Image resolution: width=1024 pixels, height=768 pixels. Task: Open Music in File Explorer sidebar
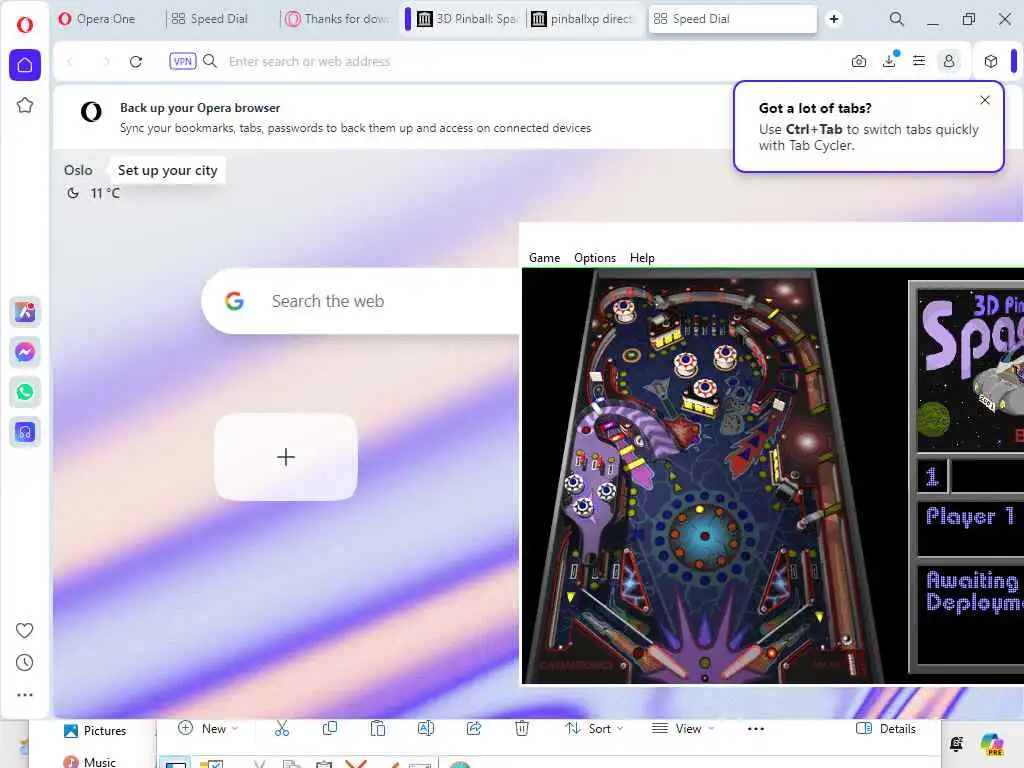tap(89, 761)
